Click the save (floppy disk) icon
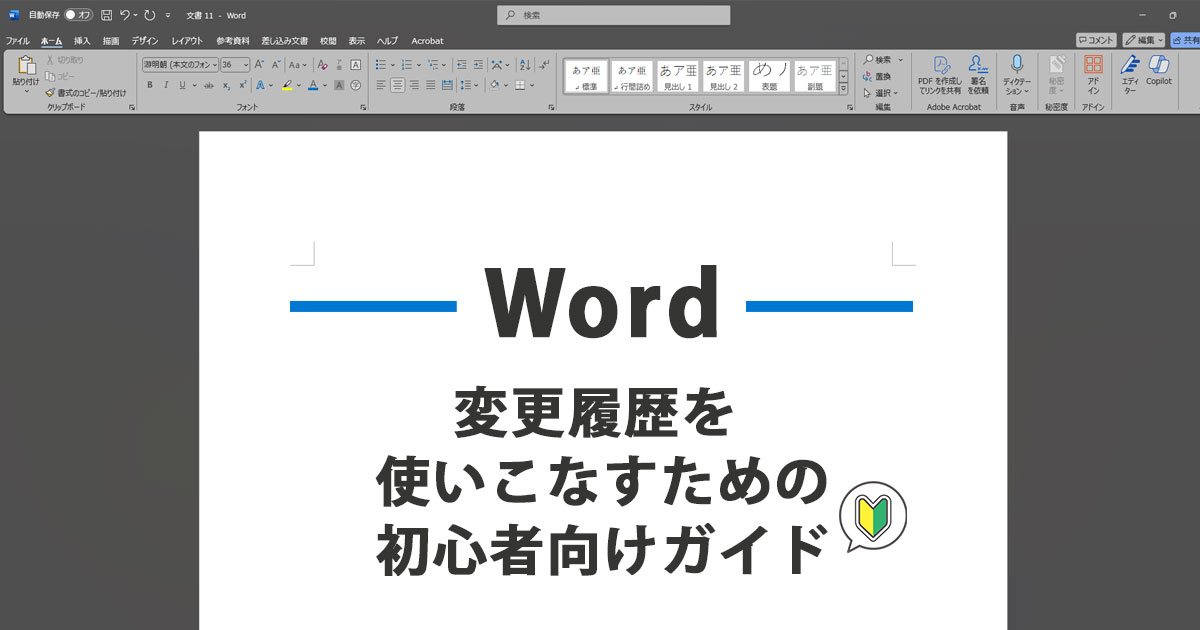Image resolution: width=1200 pixels, height=630 pixels. [106, 15]
